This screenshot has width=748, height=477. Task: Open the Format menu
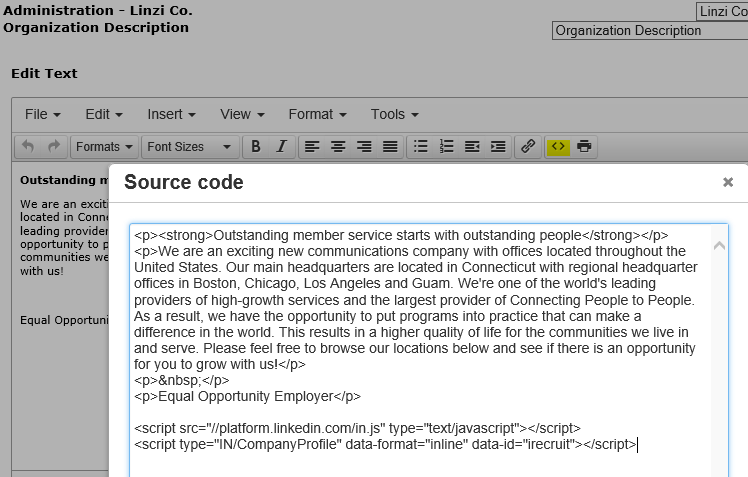tap(317, 114)
